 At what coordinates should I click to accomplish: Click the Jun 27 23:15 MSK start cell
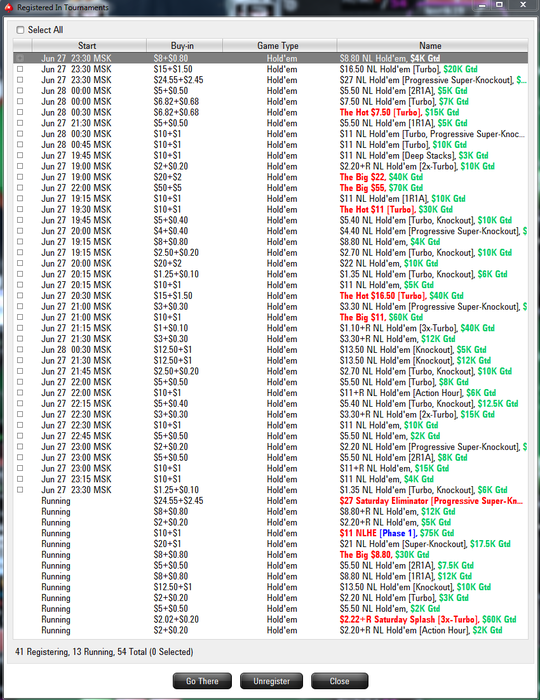pyautogui.click(x=76, y=479)
